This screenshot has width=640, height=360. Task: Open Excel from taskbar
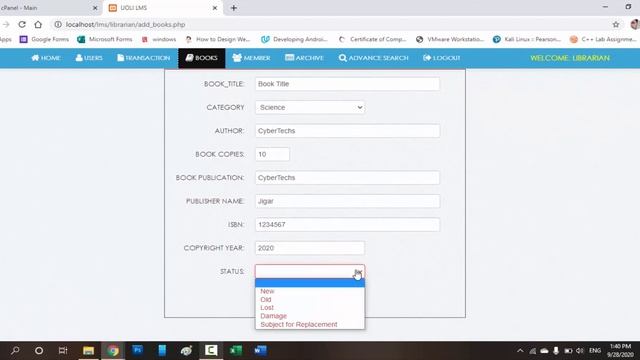[x=236, y=350]
